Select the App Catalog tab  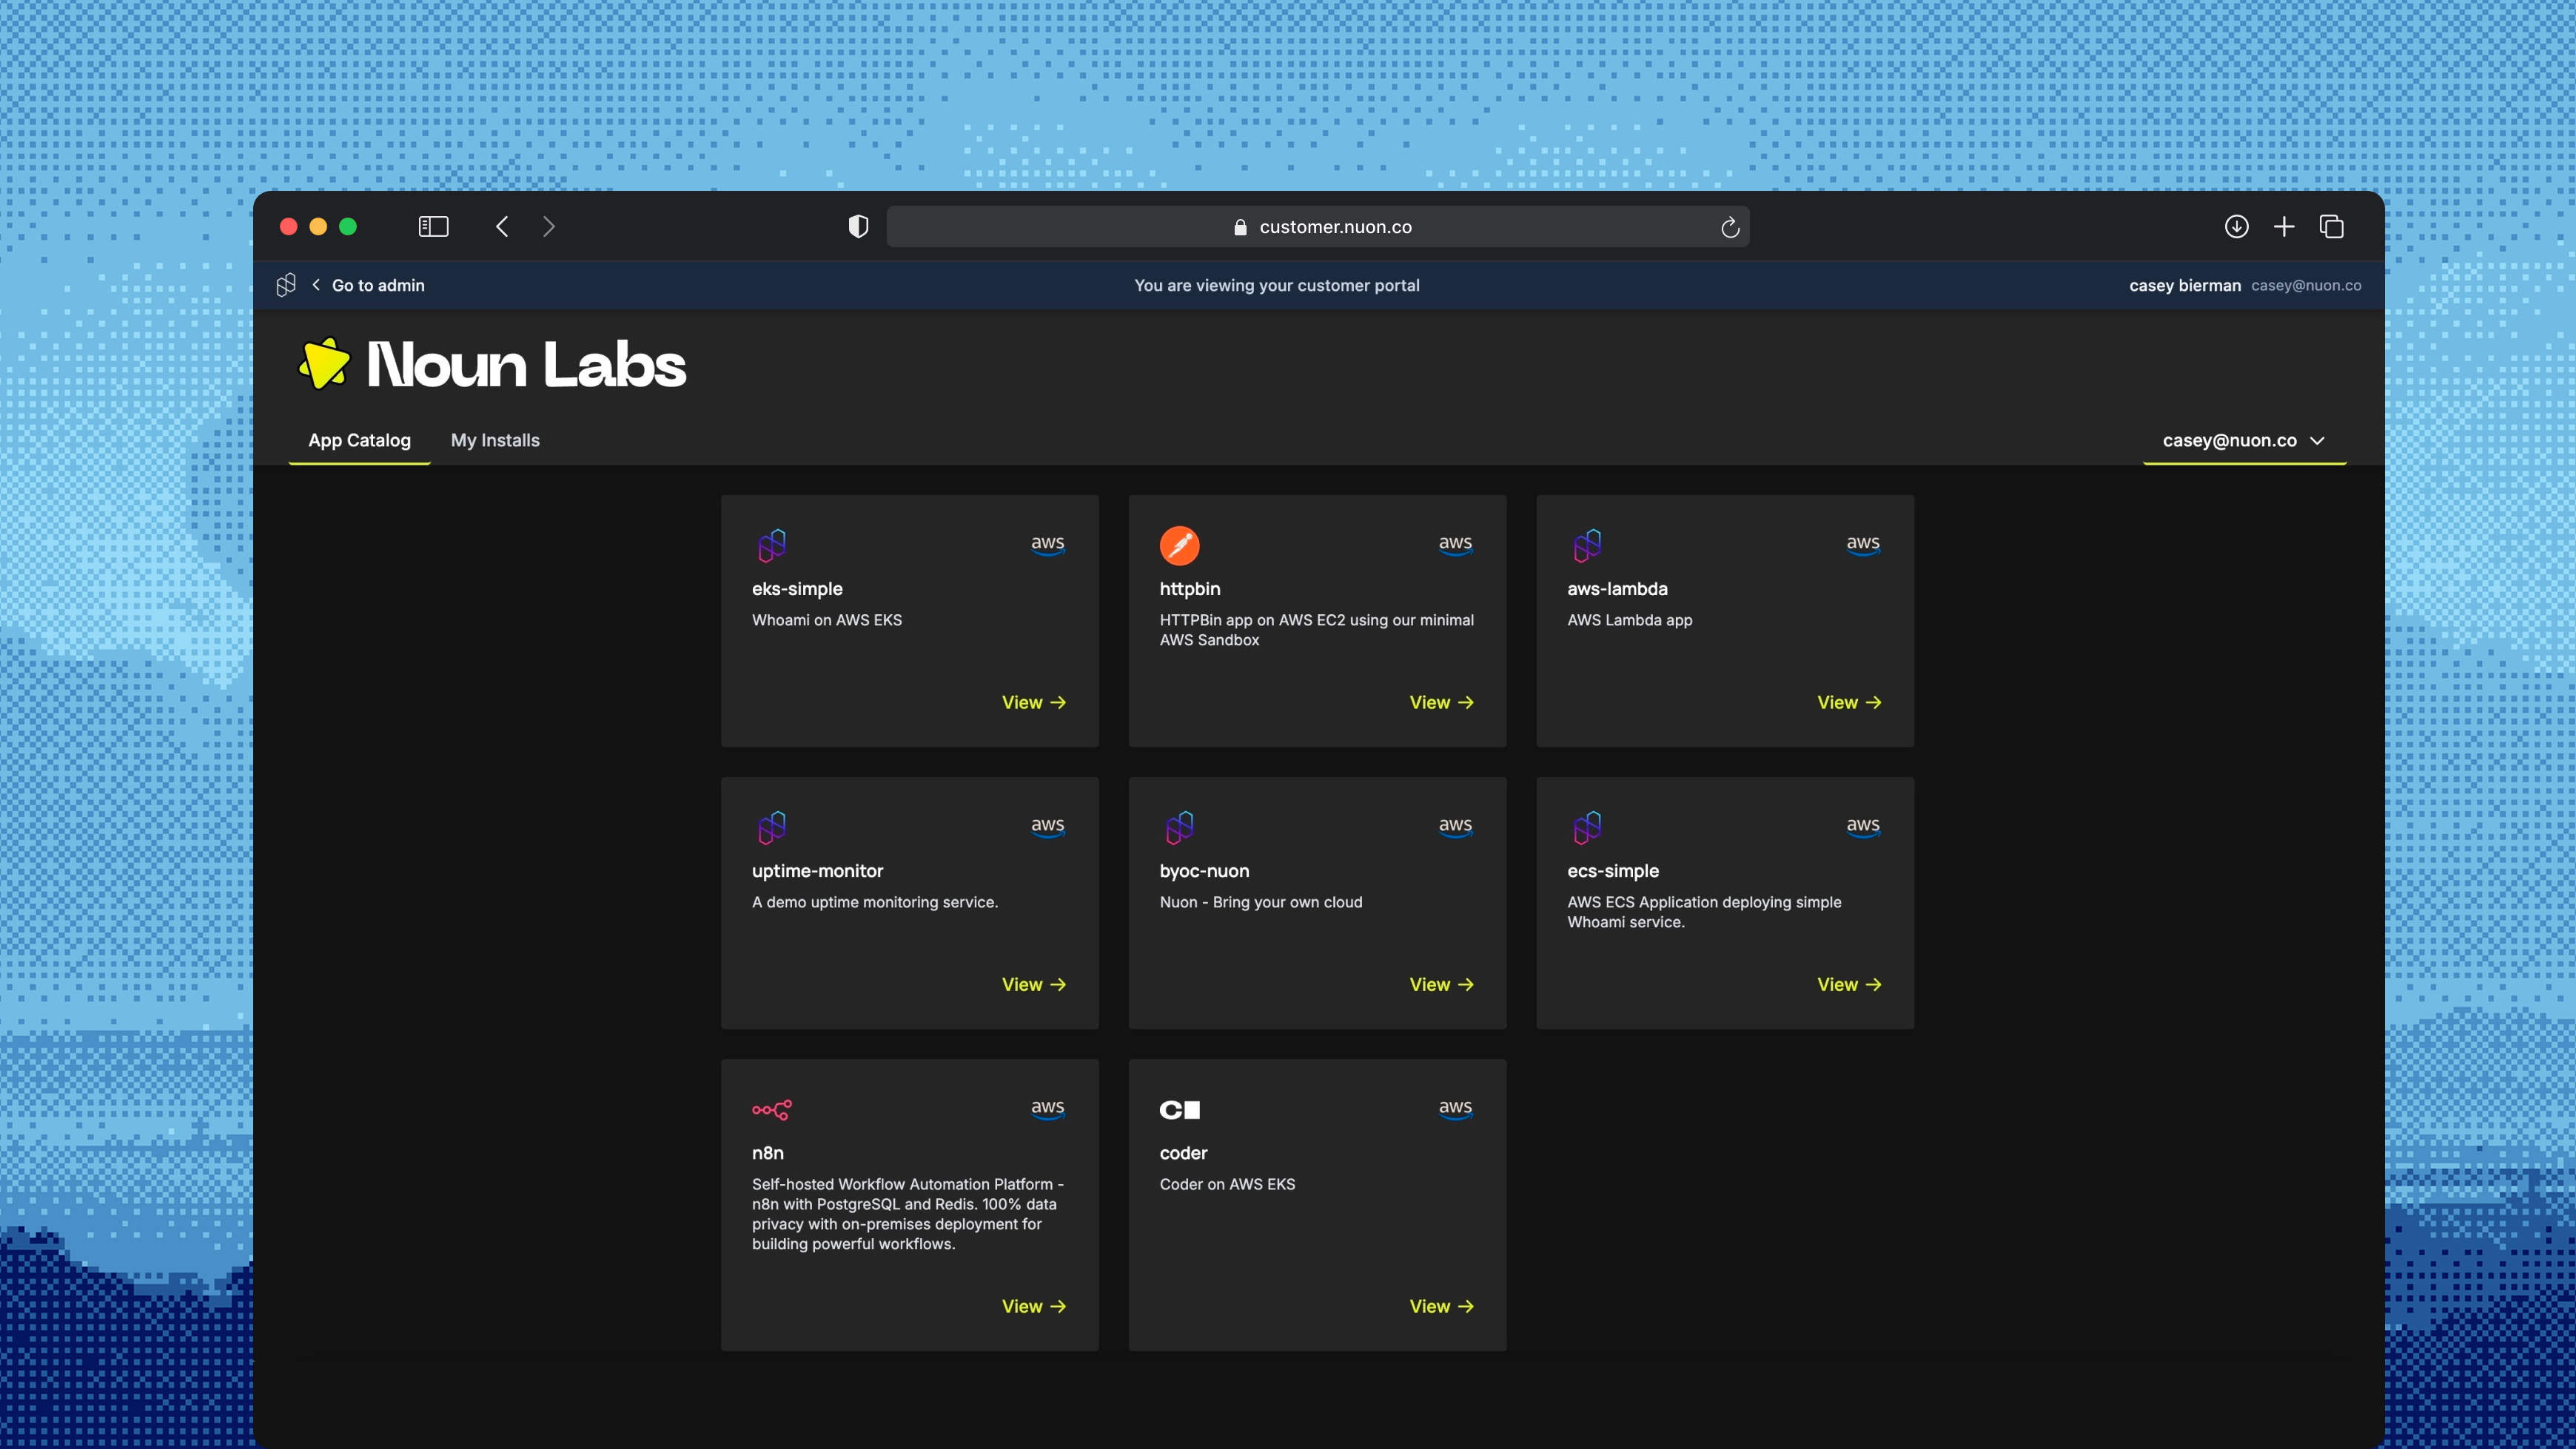pyautogui.click(x=359, y=440)
